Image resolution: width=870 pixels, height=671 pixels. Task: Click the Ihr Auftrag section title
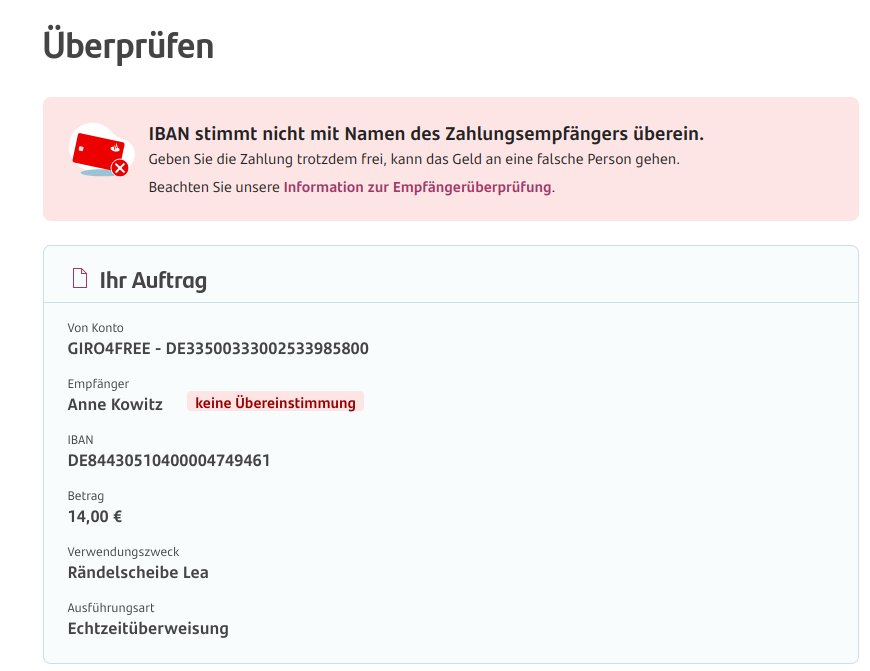point(153,280)
